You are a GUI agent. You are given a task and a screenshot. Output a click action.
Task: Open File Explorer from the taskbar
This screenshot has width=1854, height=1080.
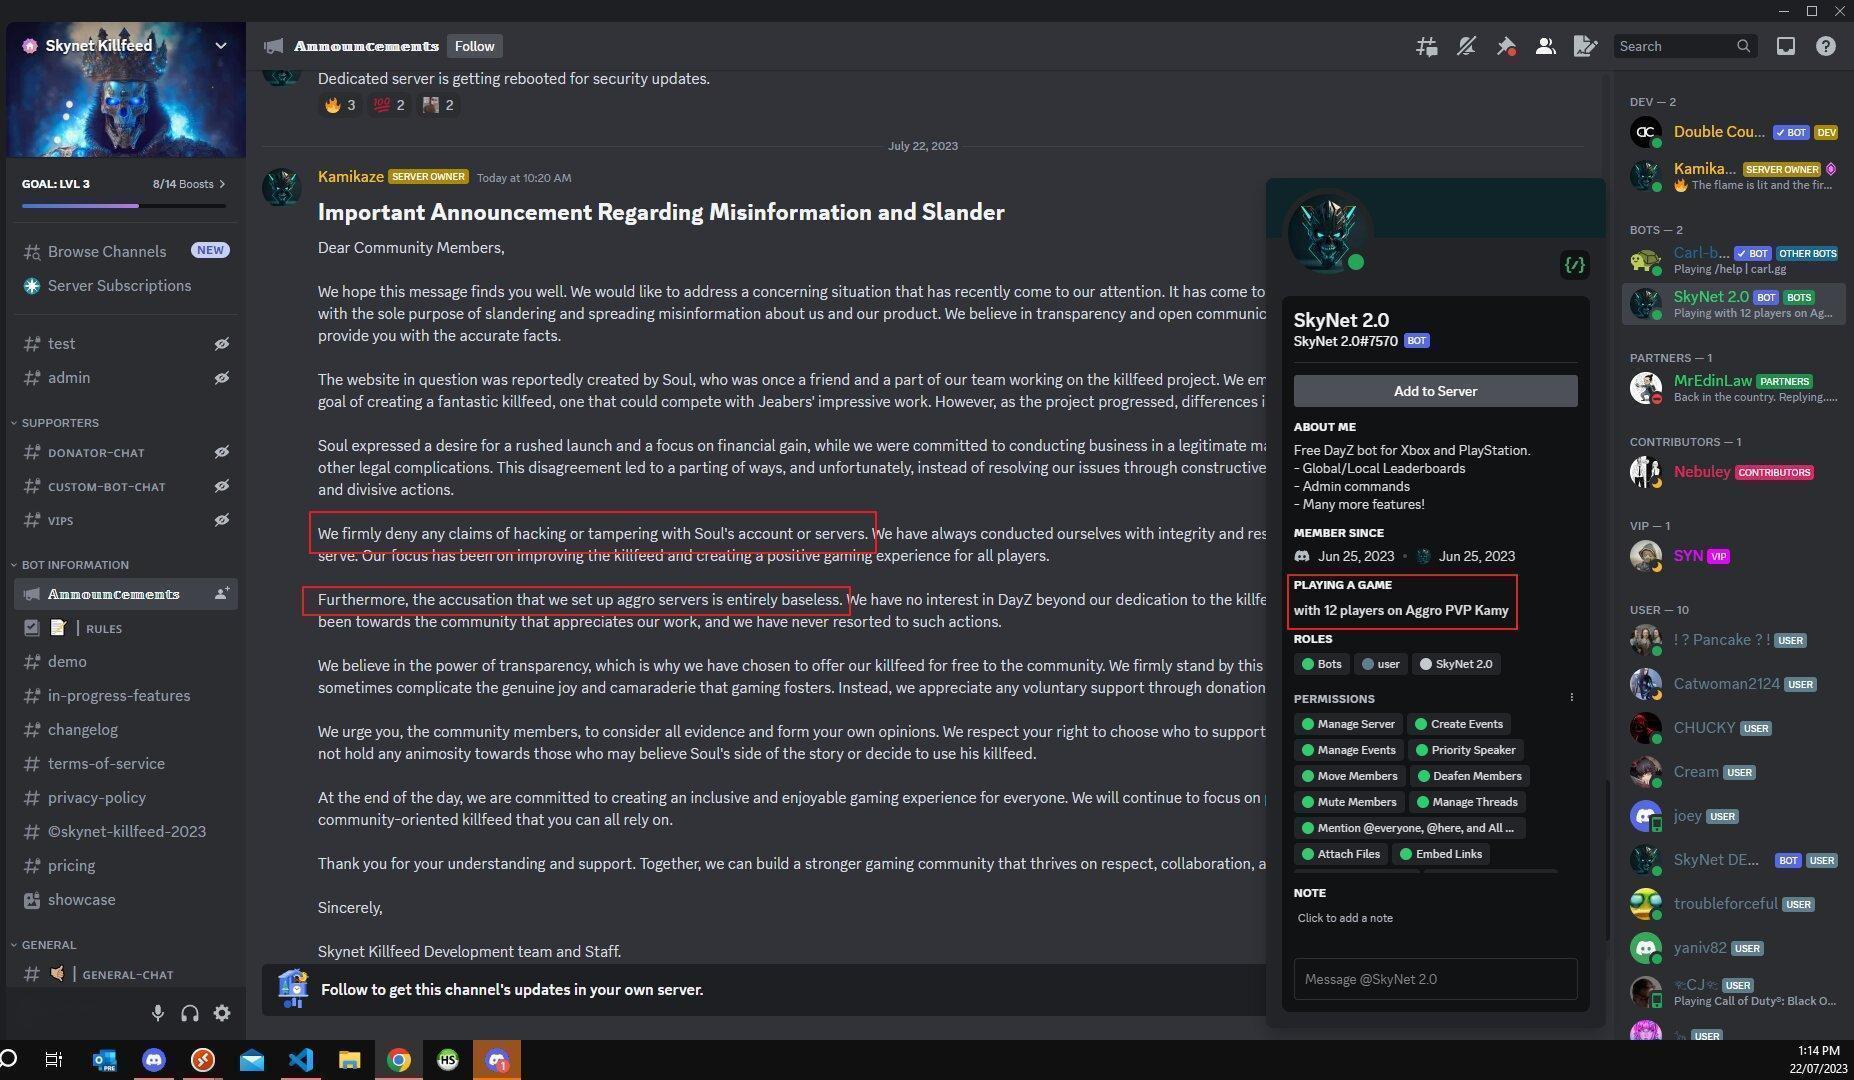click(349, 1060)
